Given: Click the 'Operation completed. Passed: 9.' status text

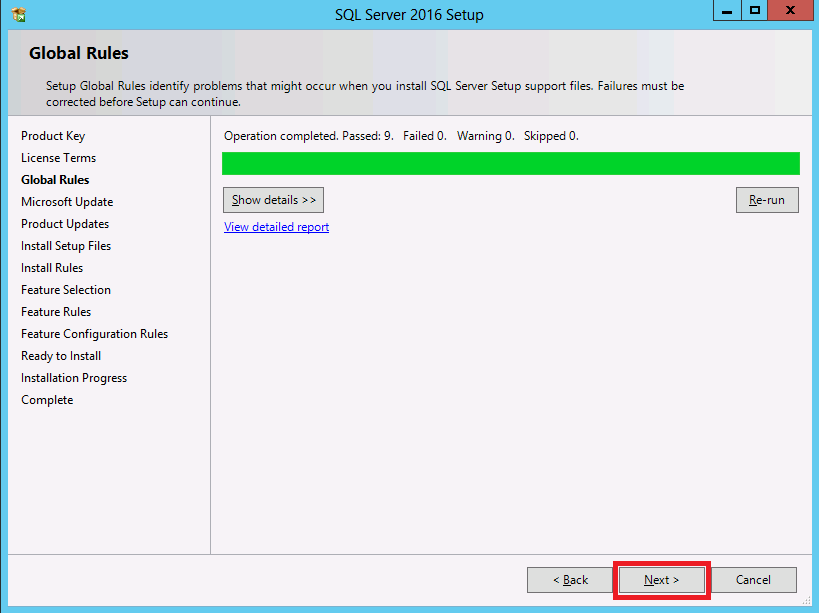Looking at the screenshot, I should click(309, 136).
